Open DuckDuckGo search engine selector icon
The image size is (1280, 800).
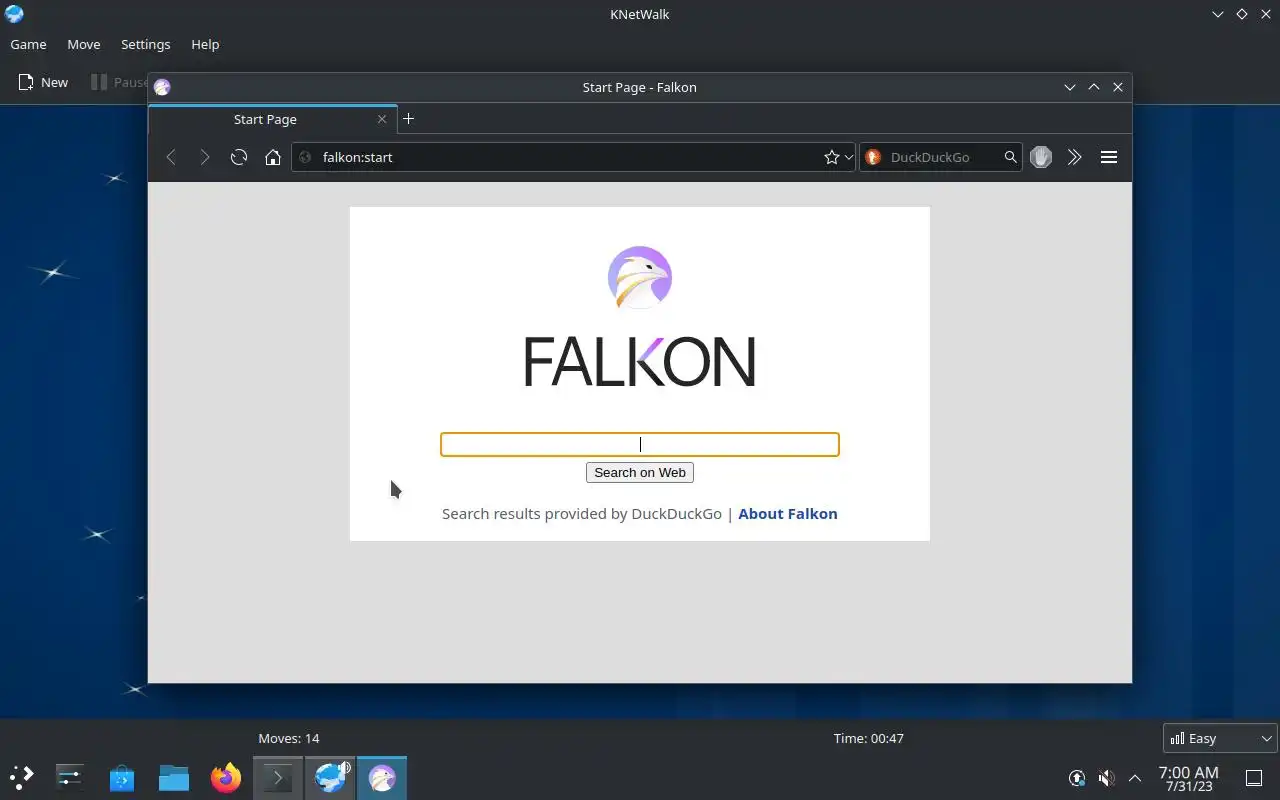tap(873, 157)
